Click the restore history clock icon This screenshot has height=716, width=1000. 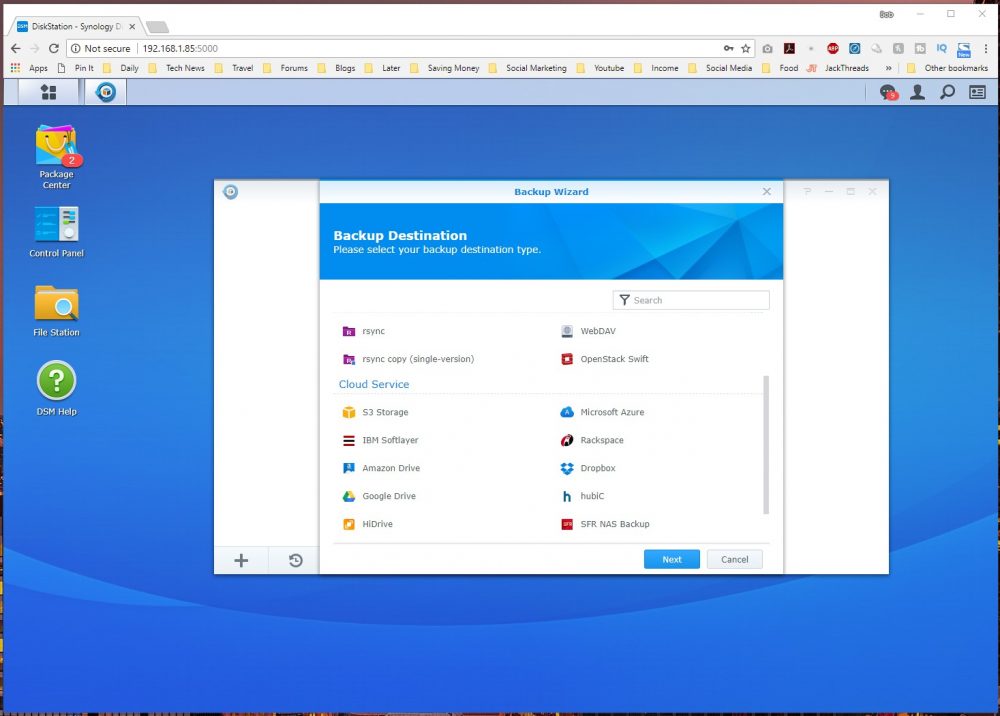295,560
